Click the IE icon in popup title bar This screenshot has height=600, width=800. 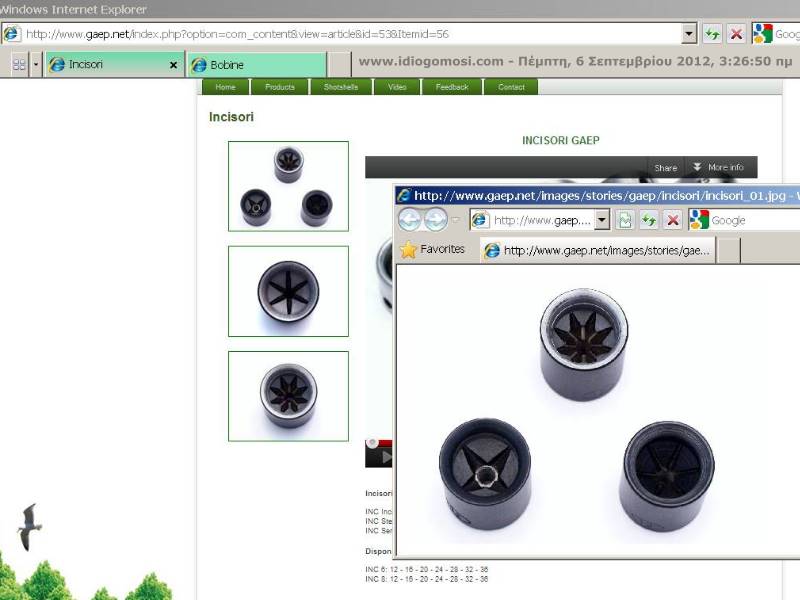click(404, 195)
